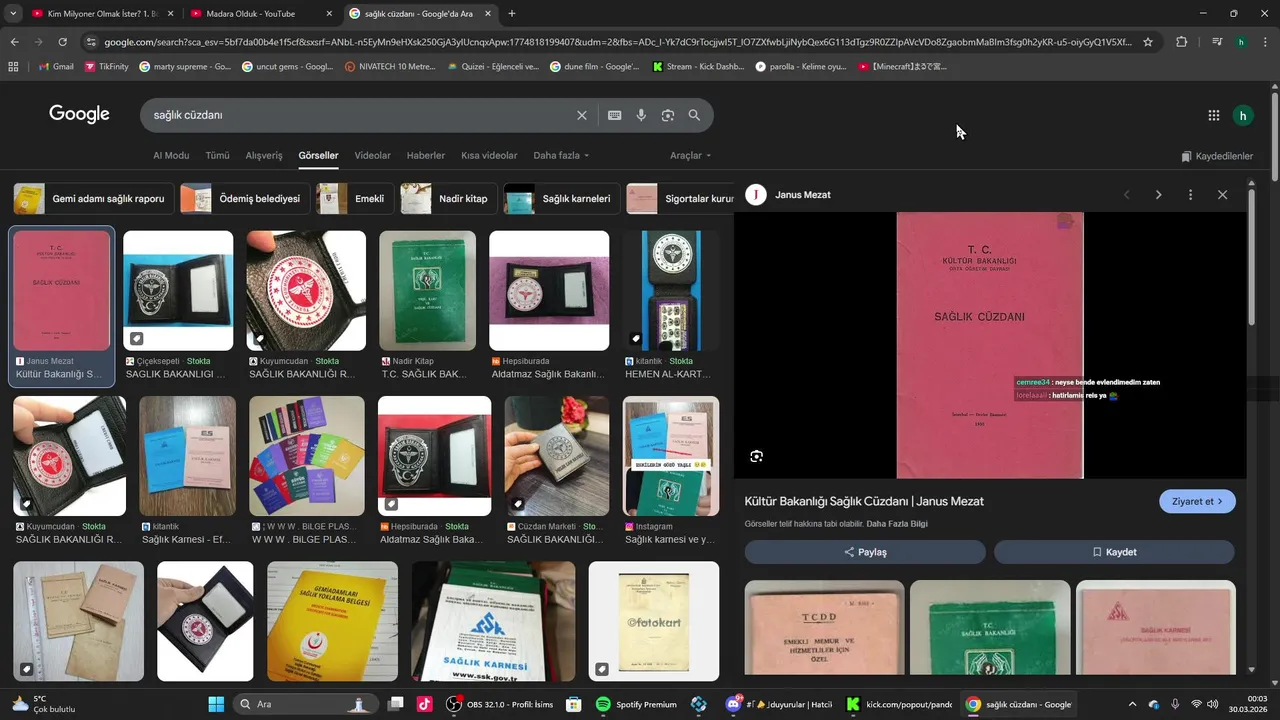Open a new browser tab
This screenshot has width=1280, height=720.
512,14
